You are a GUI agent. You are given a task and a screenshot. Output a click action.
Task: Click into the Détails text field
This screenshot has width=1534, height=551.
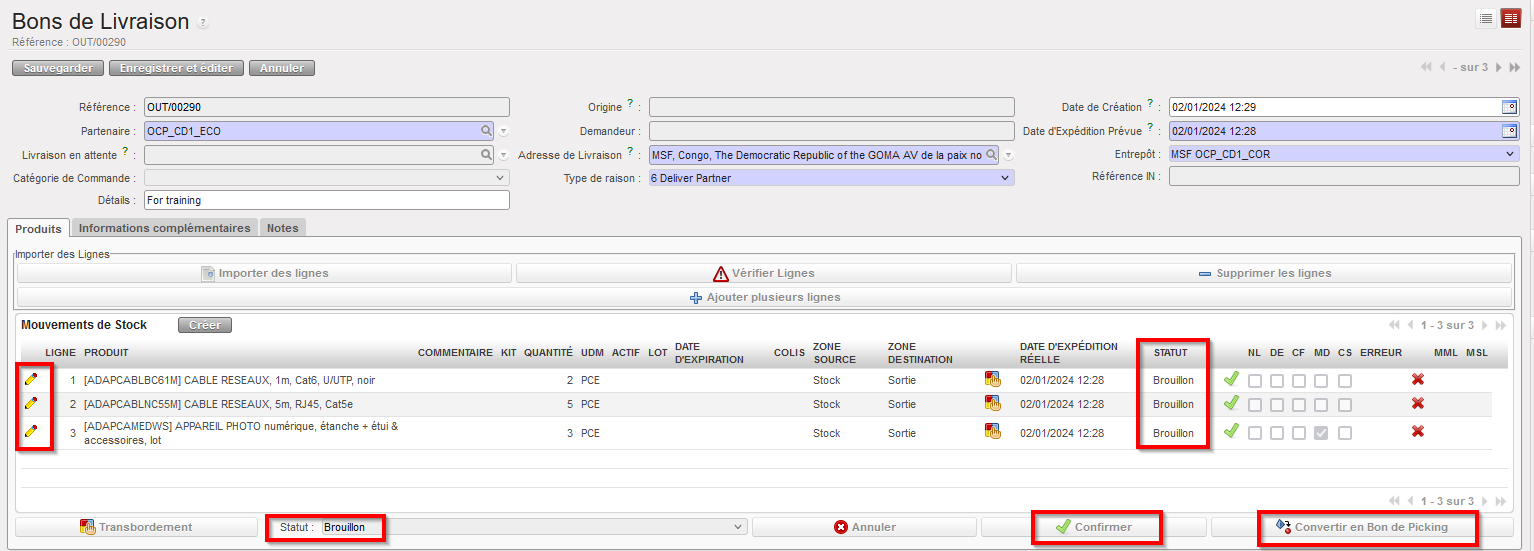pos(327,200)
